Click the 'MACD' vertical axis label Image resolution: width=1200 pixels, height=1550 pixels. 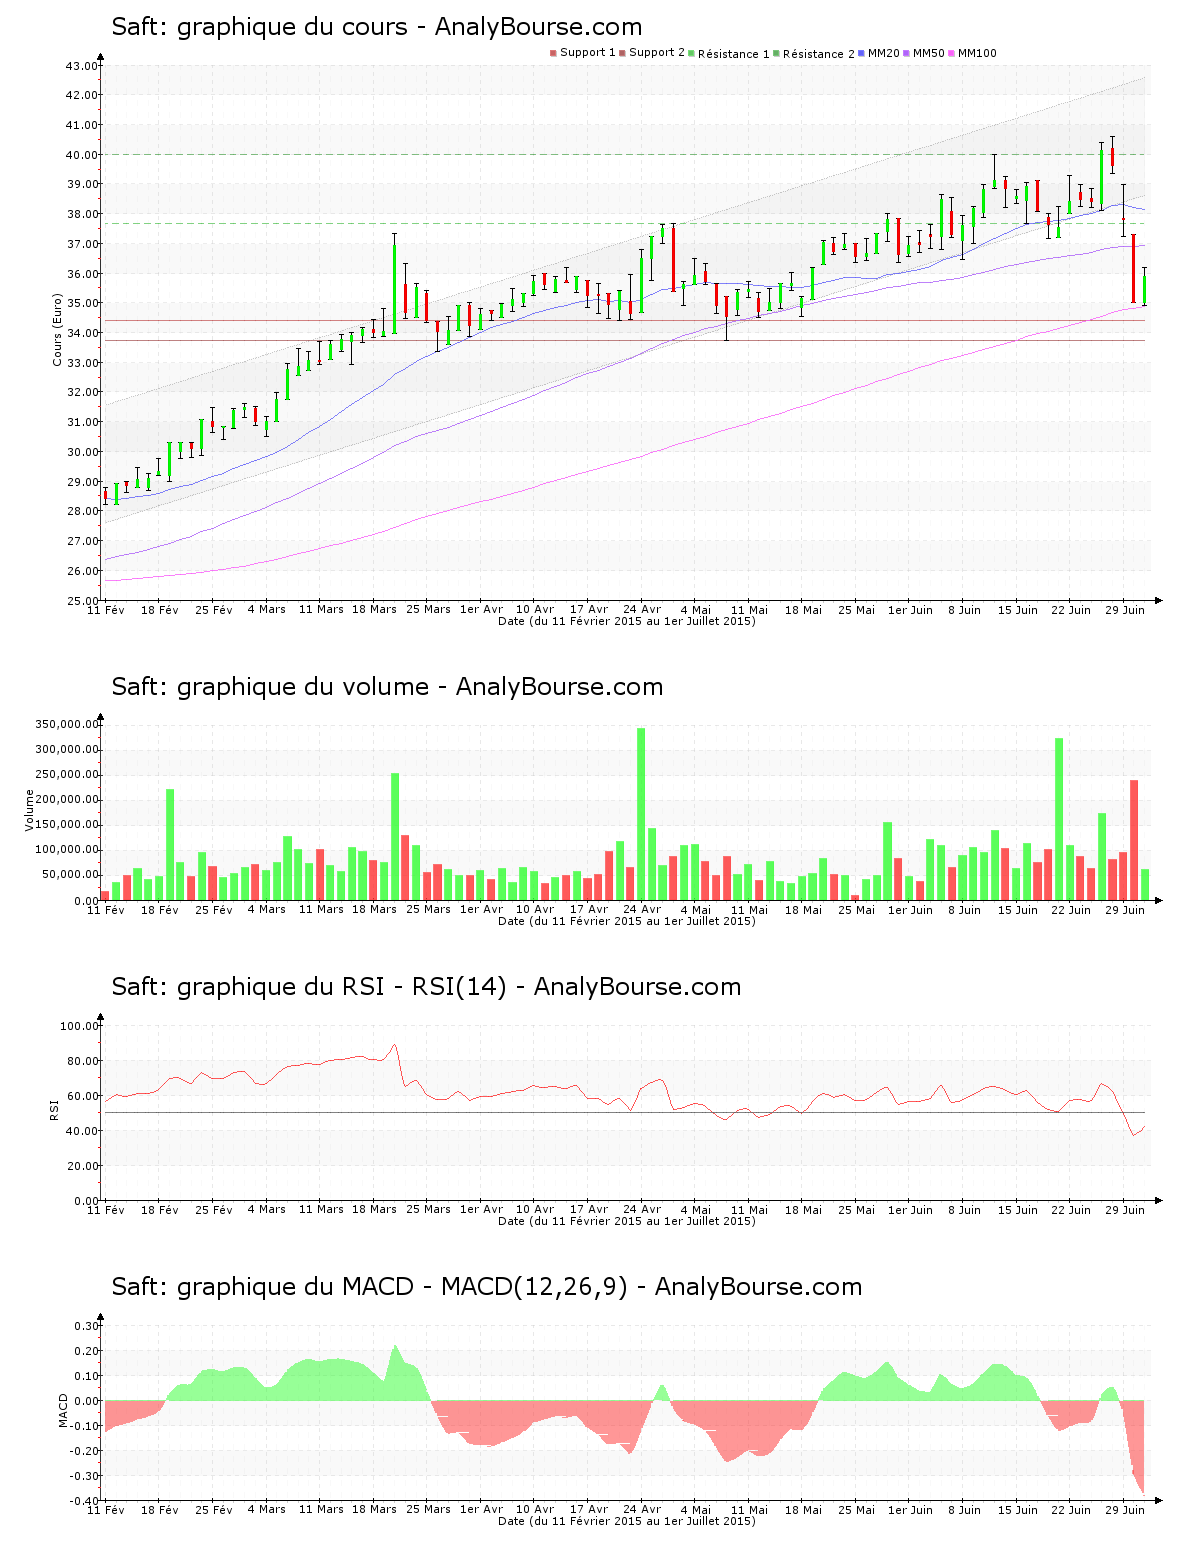tap(64, 1410)
